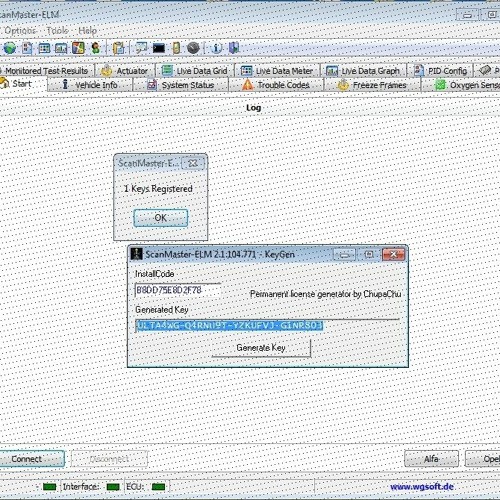The height and width of the screenshot is (500, 500).
Task: Click the document report toolbar icon
Action: coord(27,48)
